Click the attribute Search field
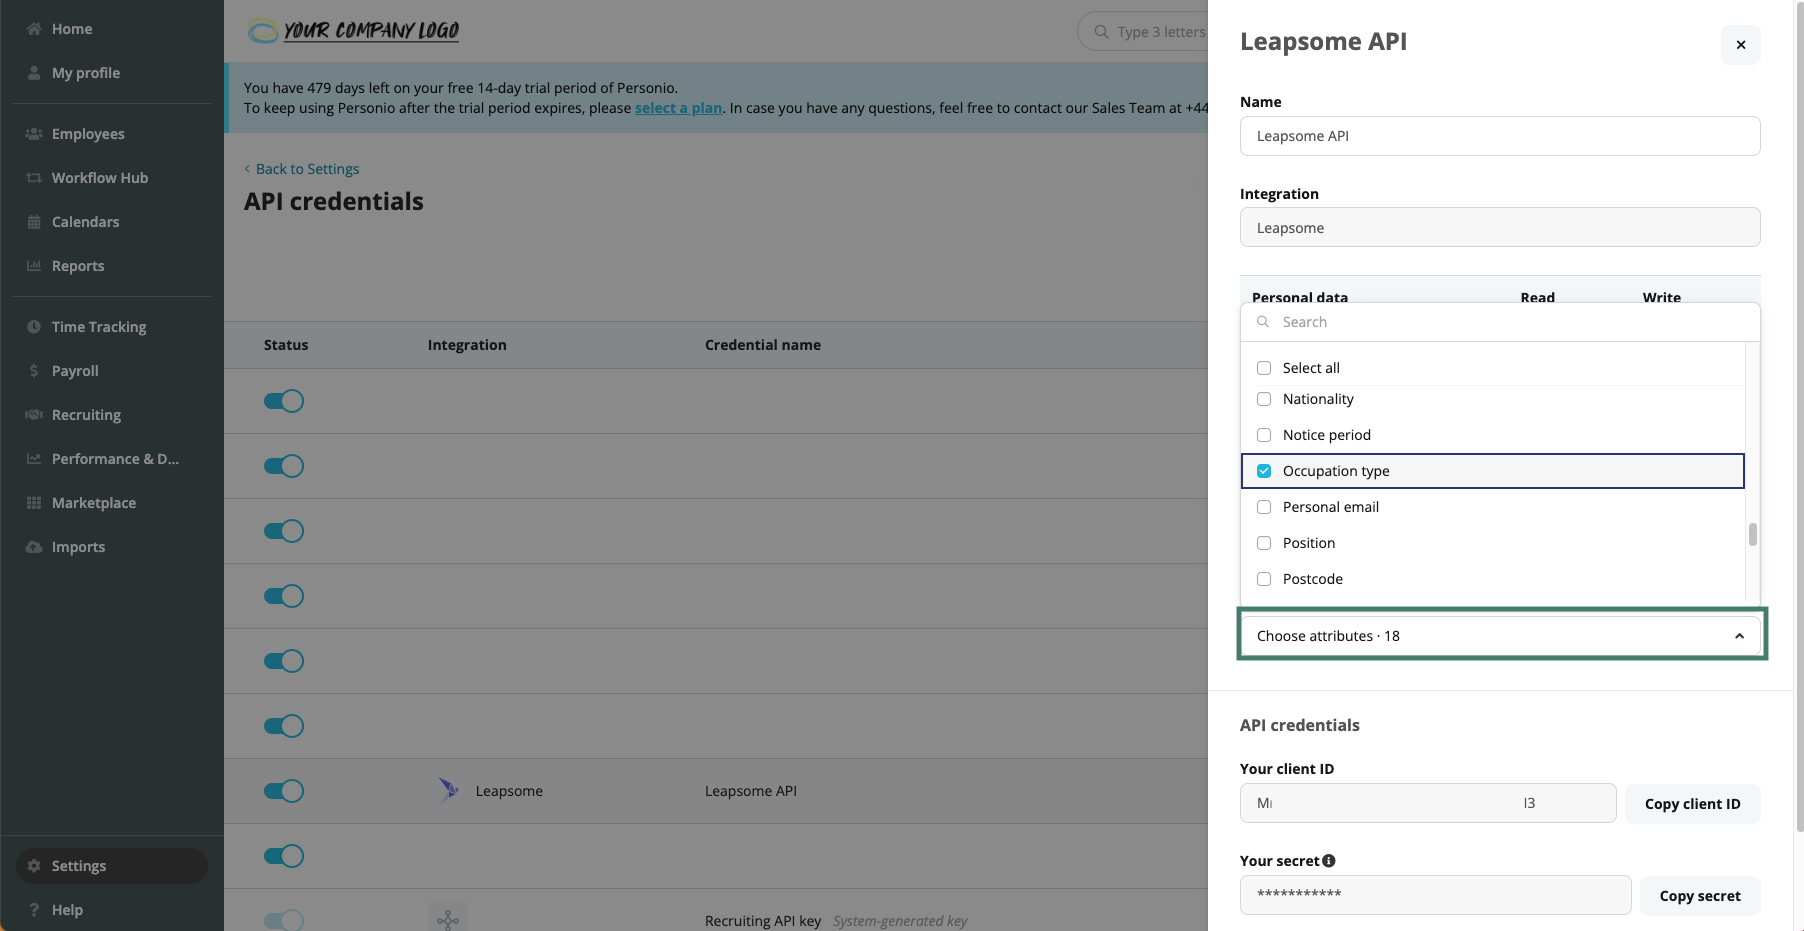Image resolution: width=1804 pixels, height=931 pixels. click(x=1500, y=322)
